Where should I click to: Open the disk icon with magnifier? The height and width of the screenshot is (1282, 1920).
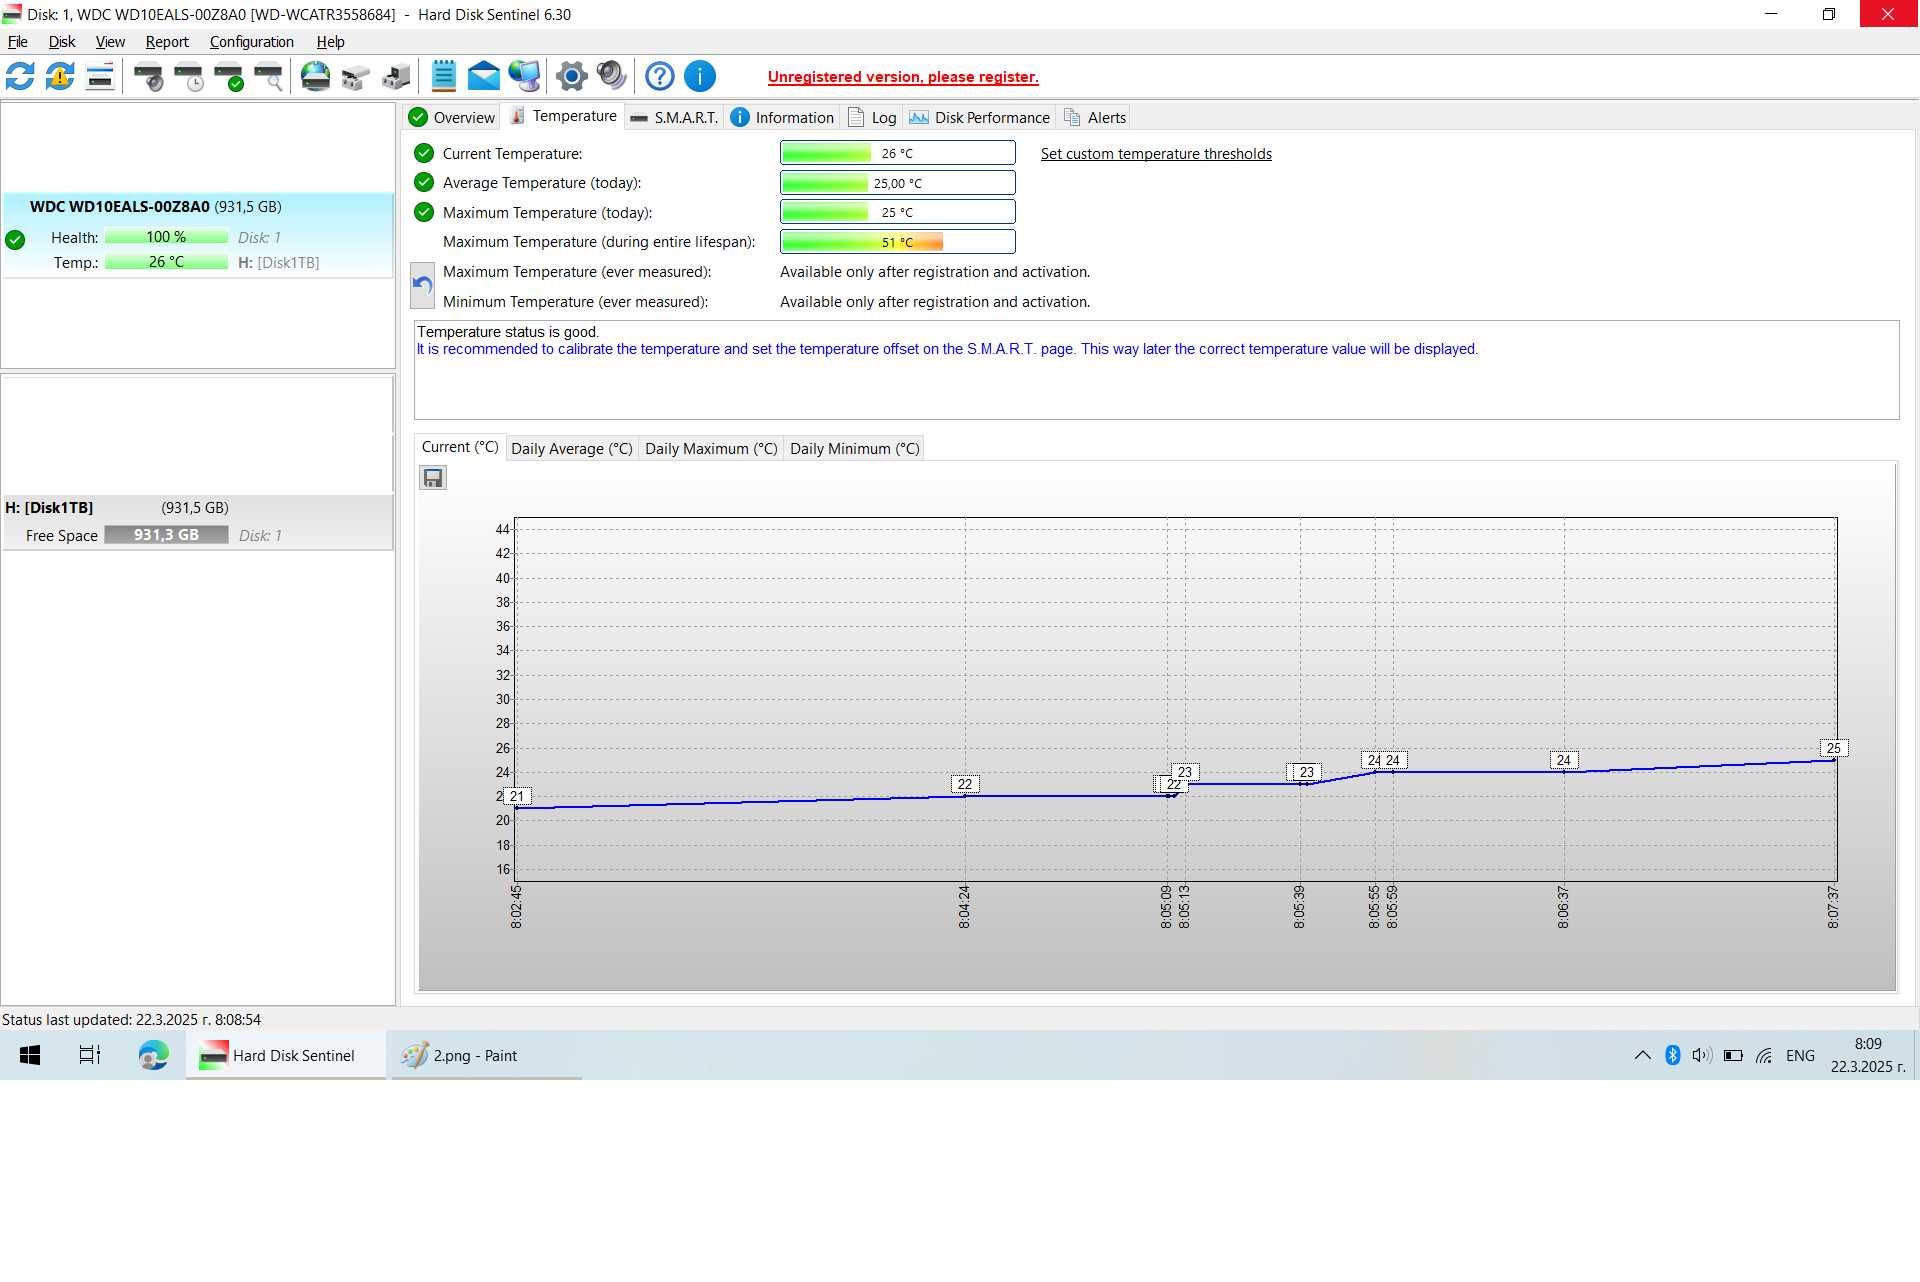(x=268, y=76)
